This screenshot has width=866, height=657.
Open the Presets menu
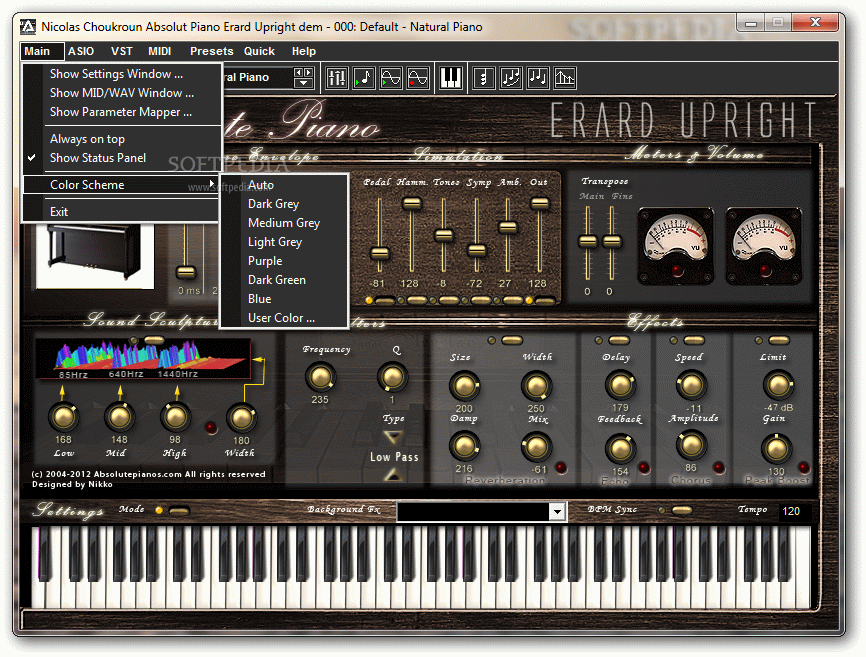[x=212, y=51]
